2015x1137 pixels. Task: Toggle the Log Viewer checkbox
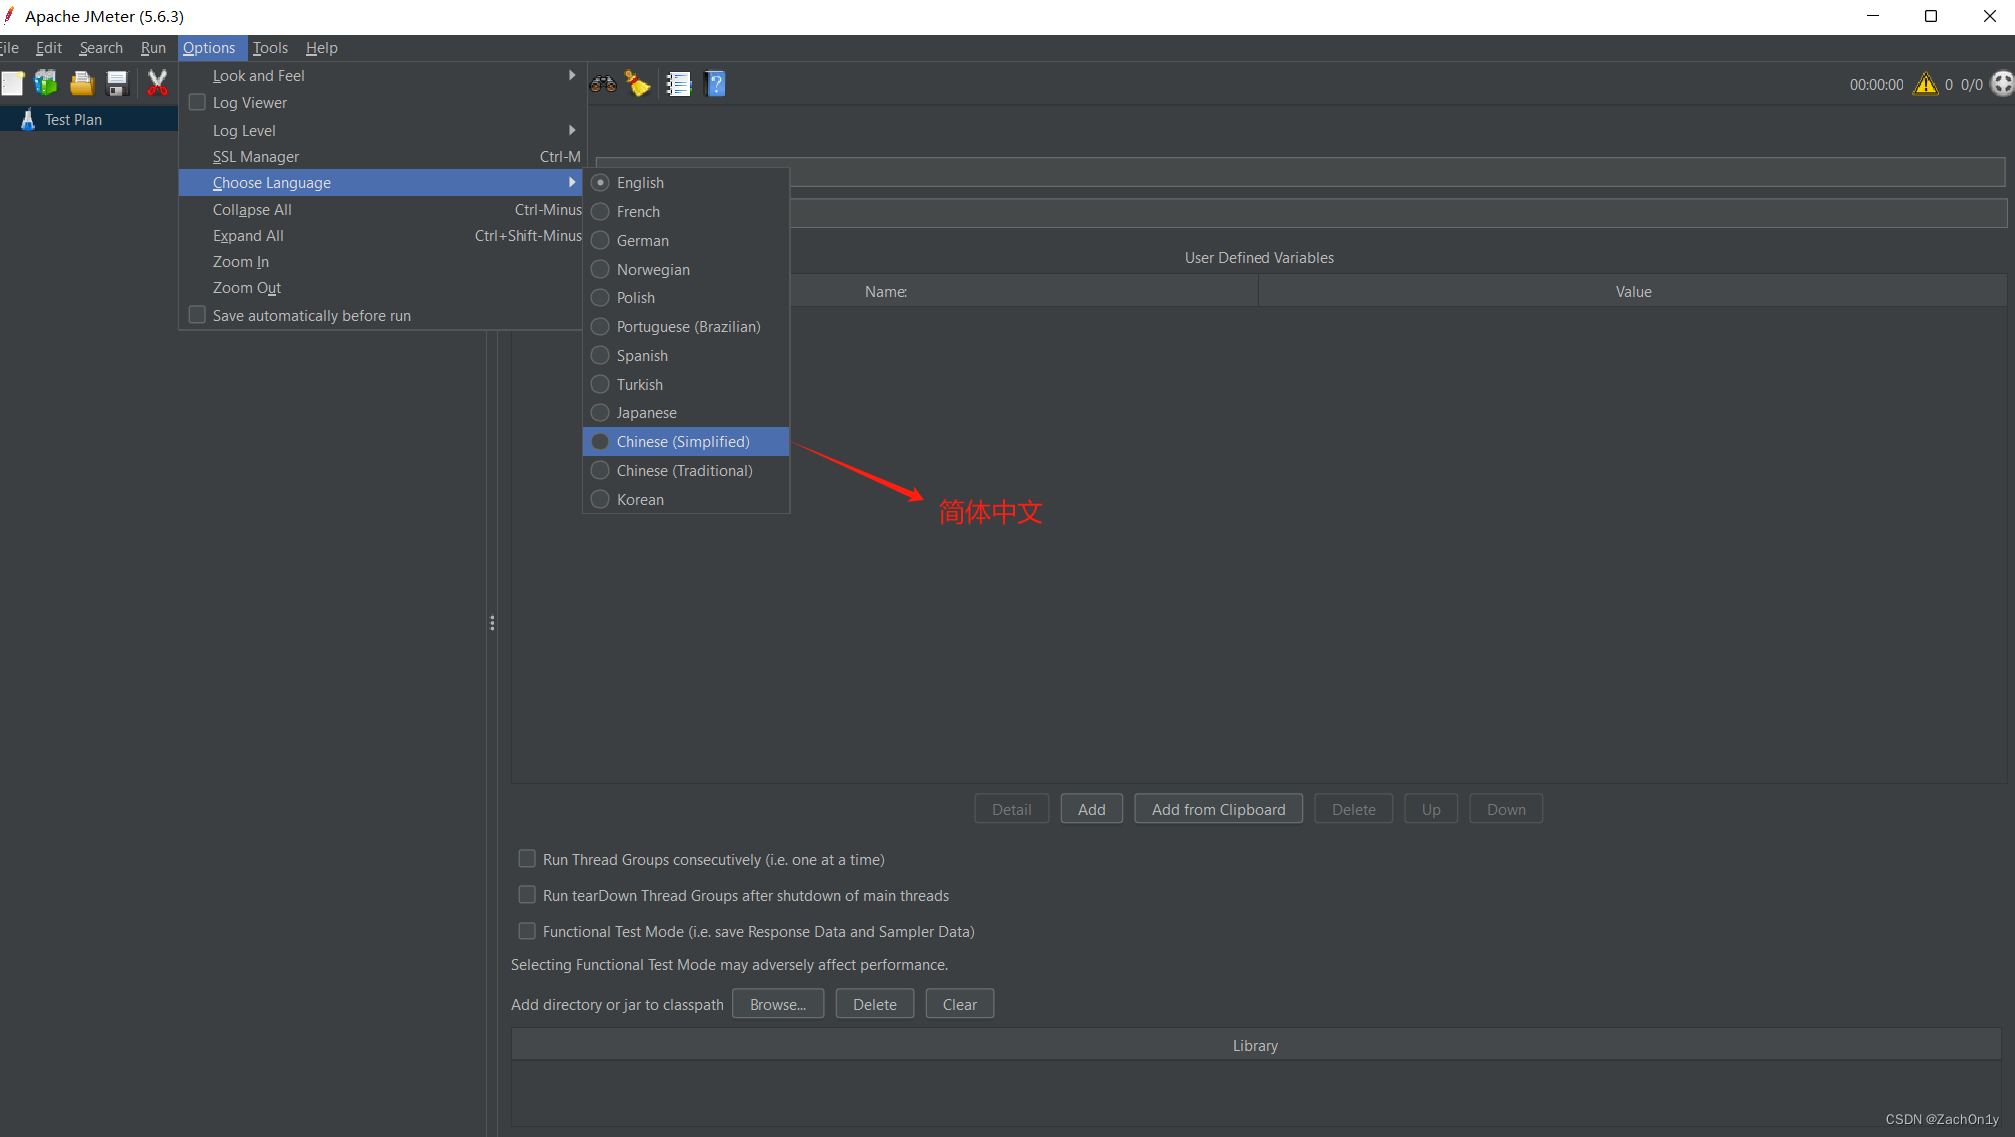click(197, 102)
